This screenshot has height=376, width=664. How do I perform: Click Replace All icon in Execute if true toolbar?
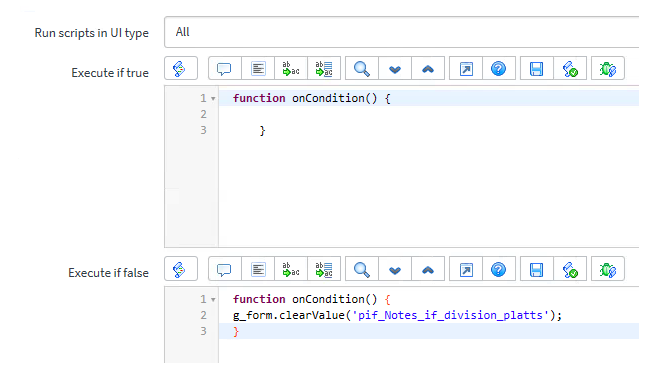click(x=324, y=68)
